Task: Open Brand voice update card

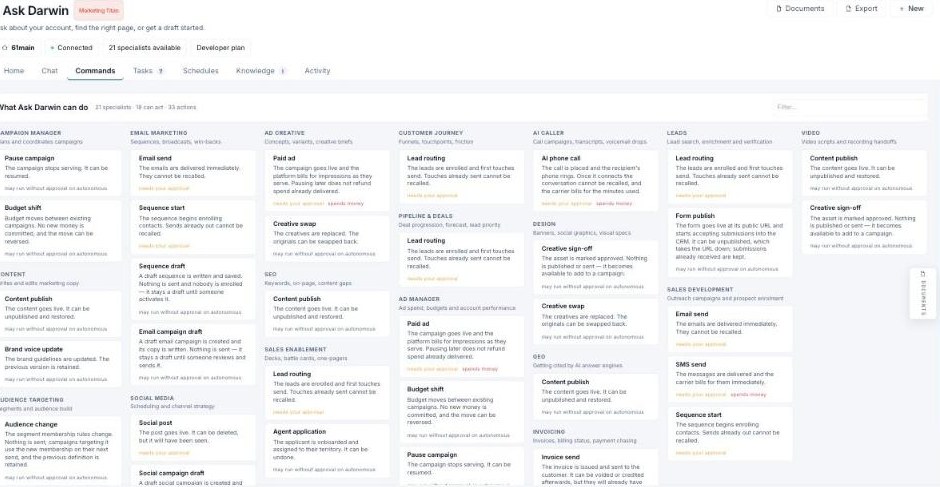Action: pyautogui.click(x=59, y=364)
